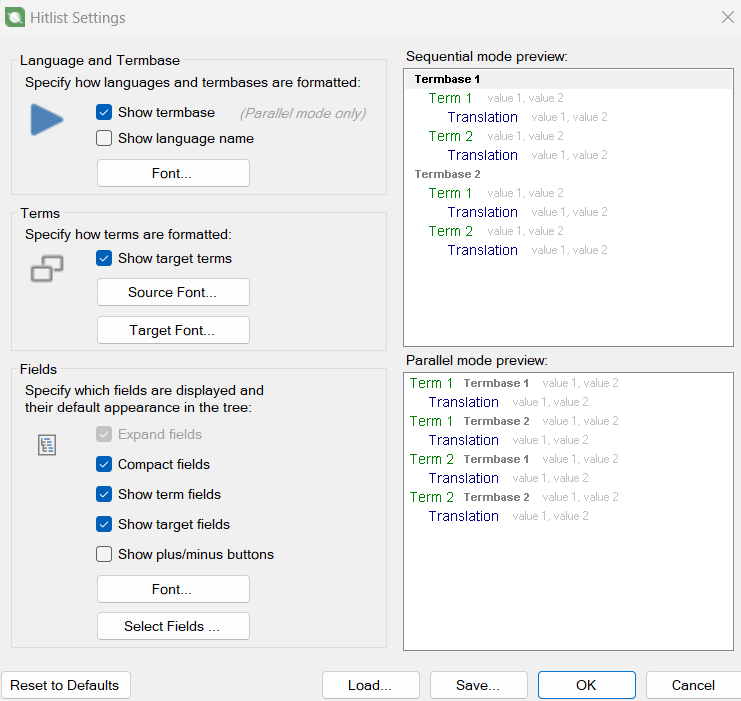Disable the Show target fields checkbox
Image resolution: width=741 pixels, height=701 pixels.
(x=104, y=525)
